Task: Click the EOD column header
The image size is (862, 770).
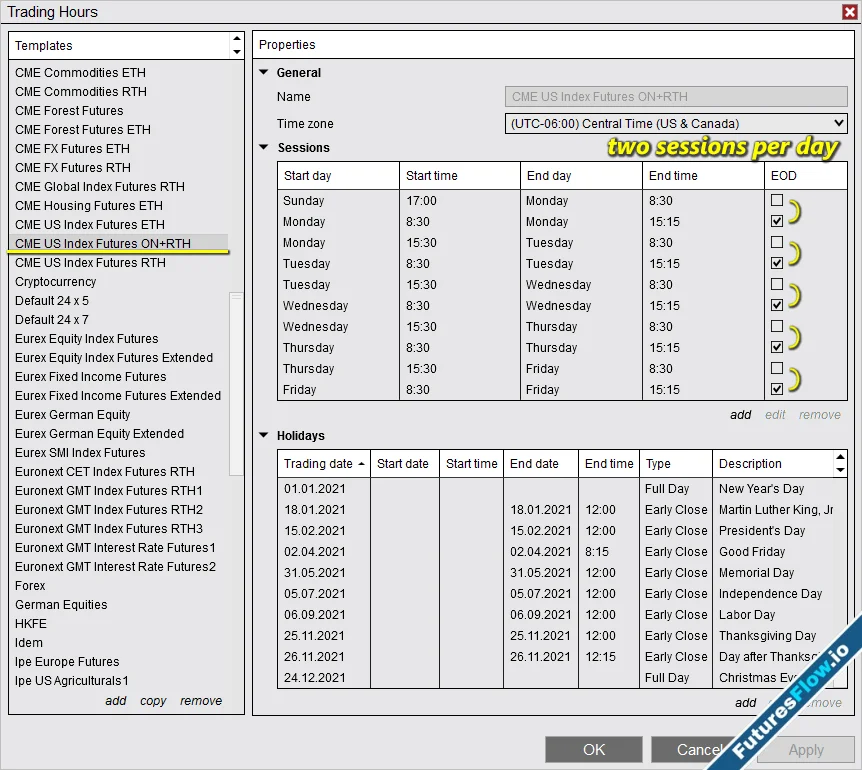Action: (x=805, y=176)
